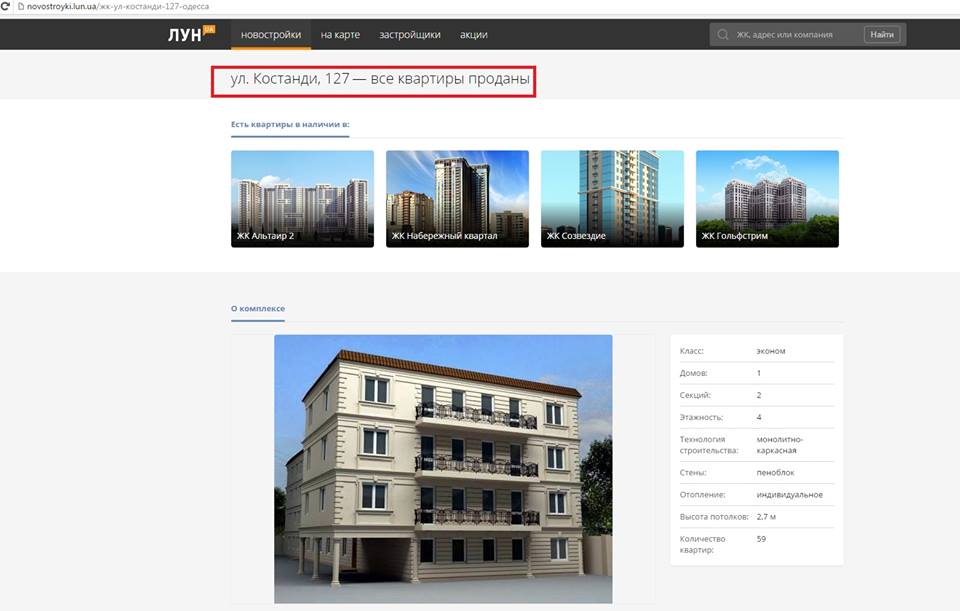This screenshot has height=611, width=960.
Task: Go to the акции section
Action: click(474, 35)
